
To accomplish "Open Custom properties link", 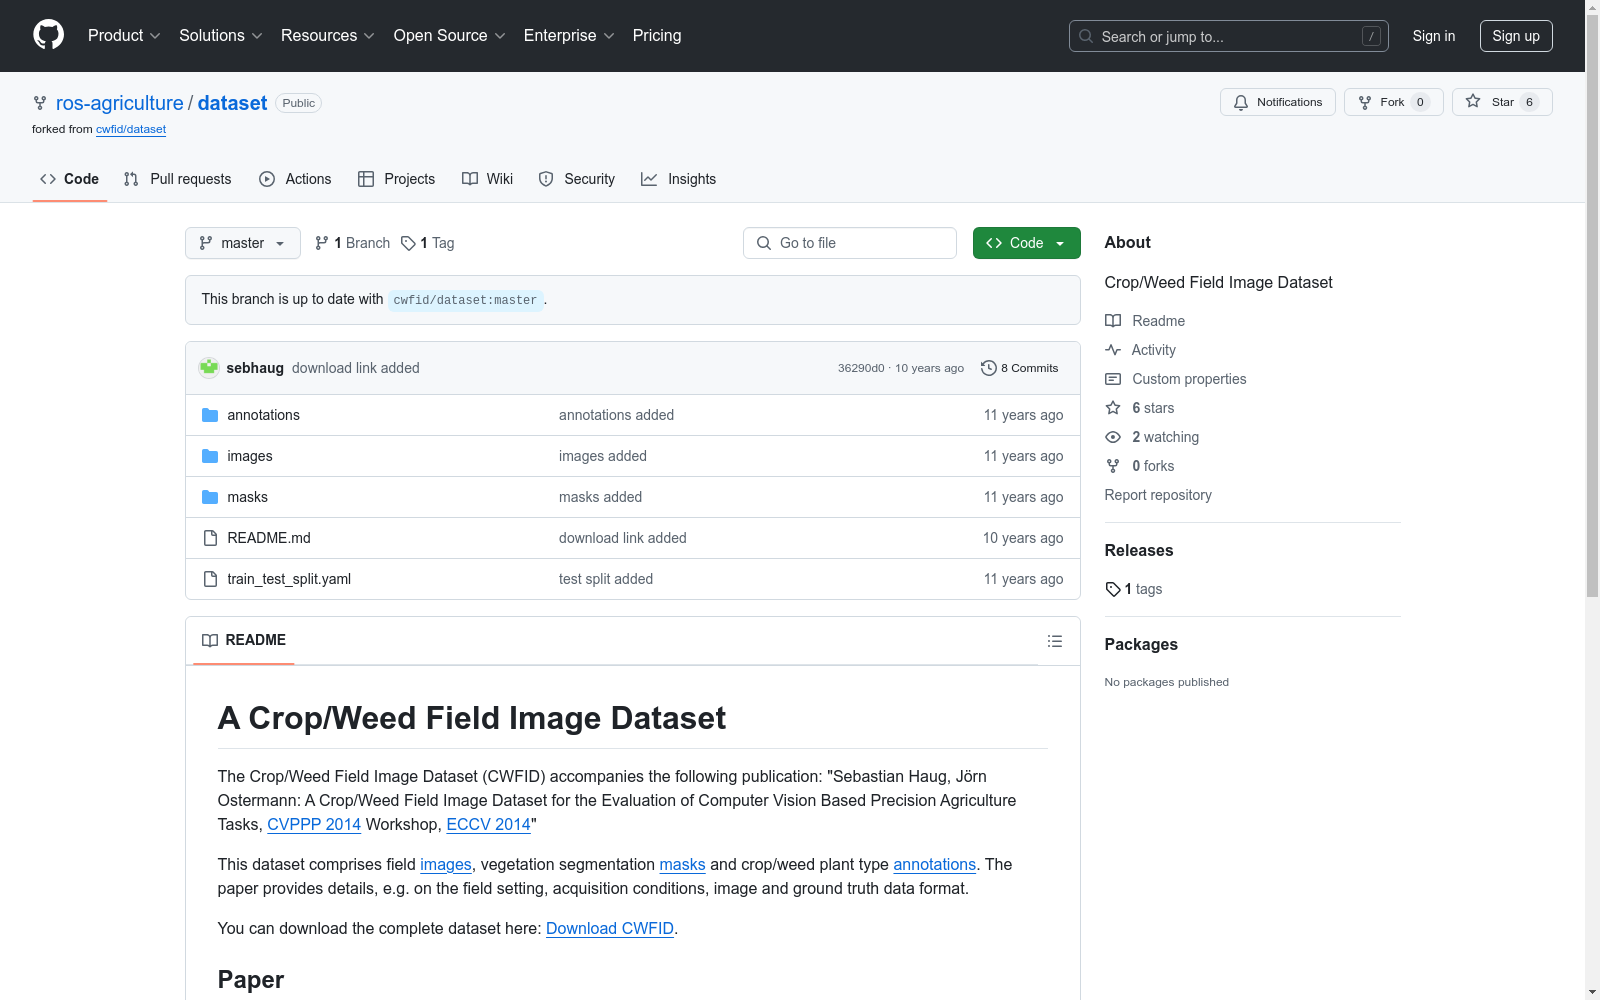I will 1176,379.
